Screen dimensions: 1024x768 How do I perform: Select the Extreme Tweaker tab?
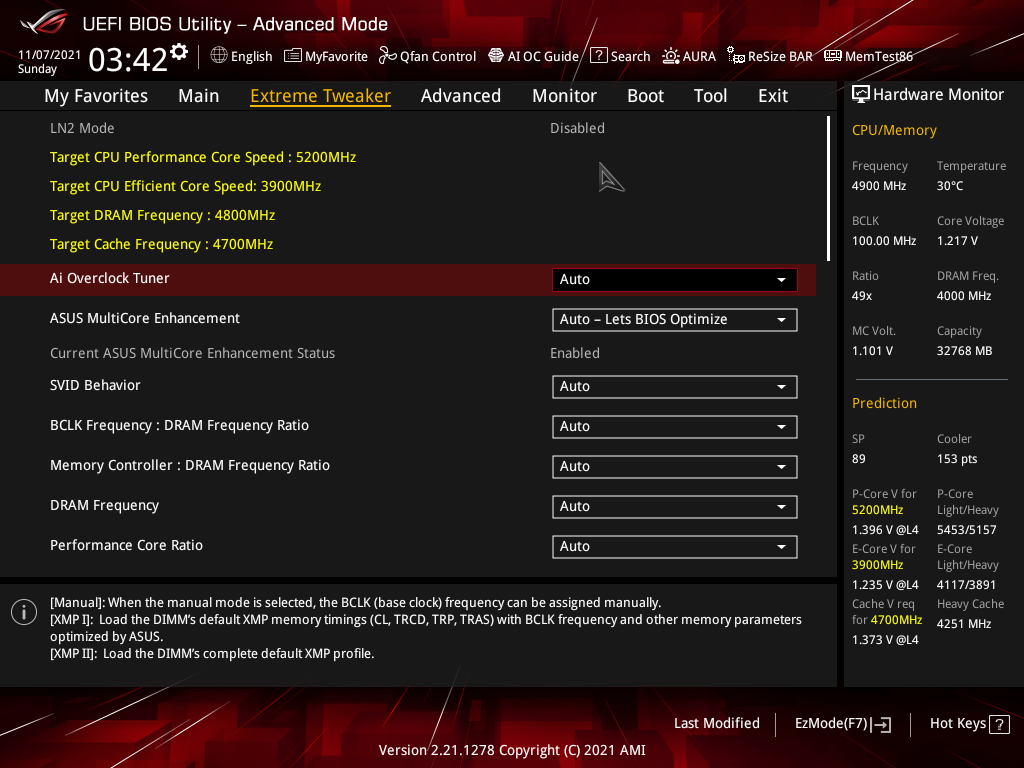click(x=321, y=96)
